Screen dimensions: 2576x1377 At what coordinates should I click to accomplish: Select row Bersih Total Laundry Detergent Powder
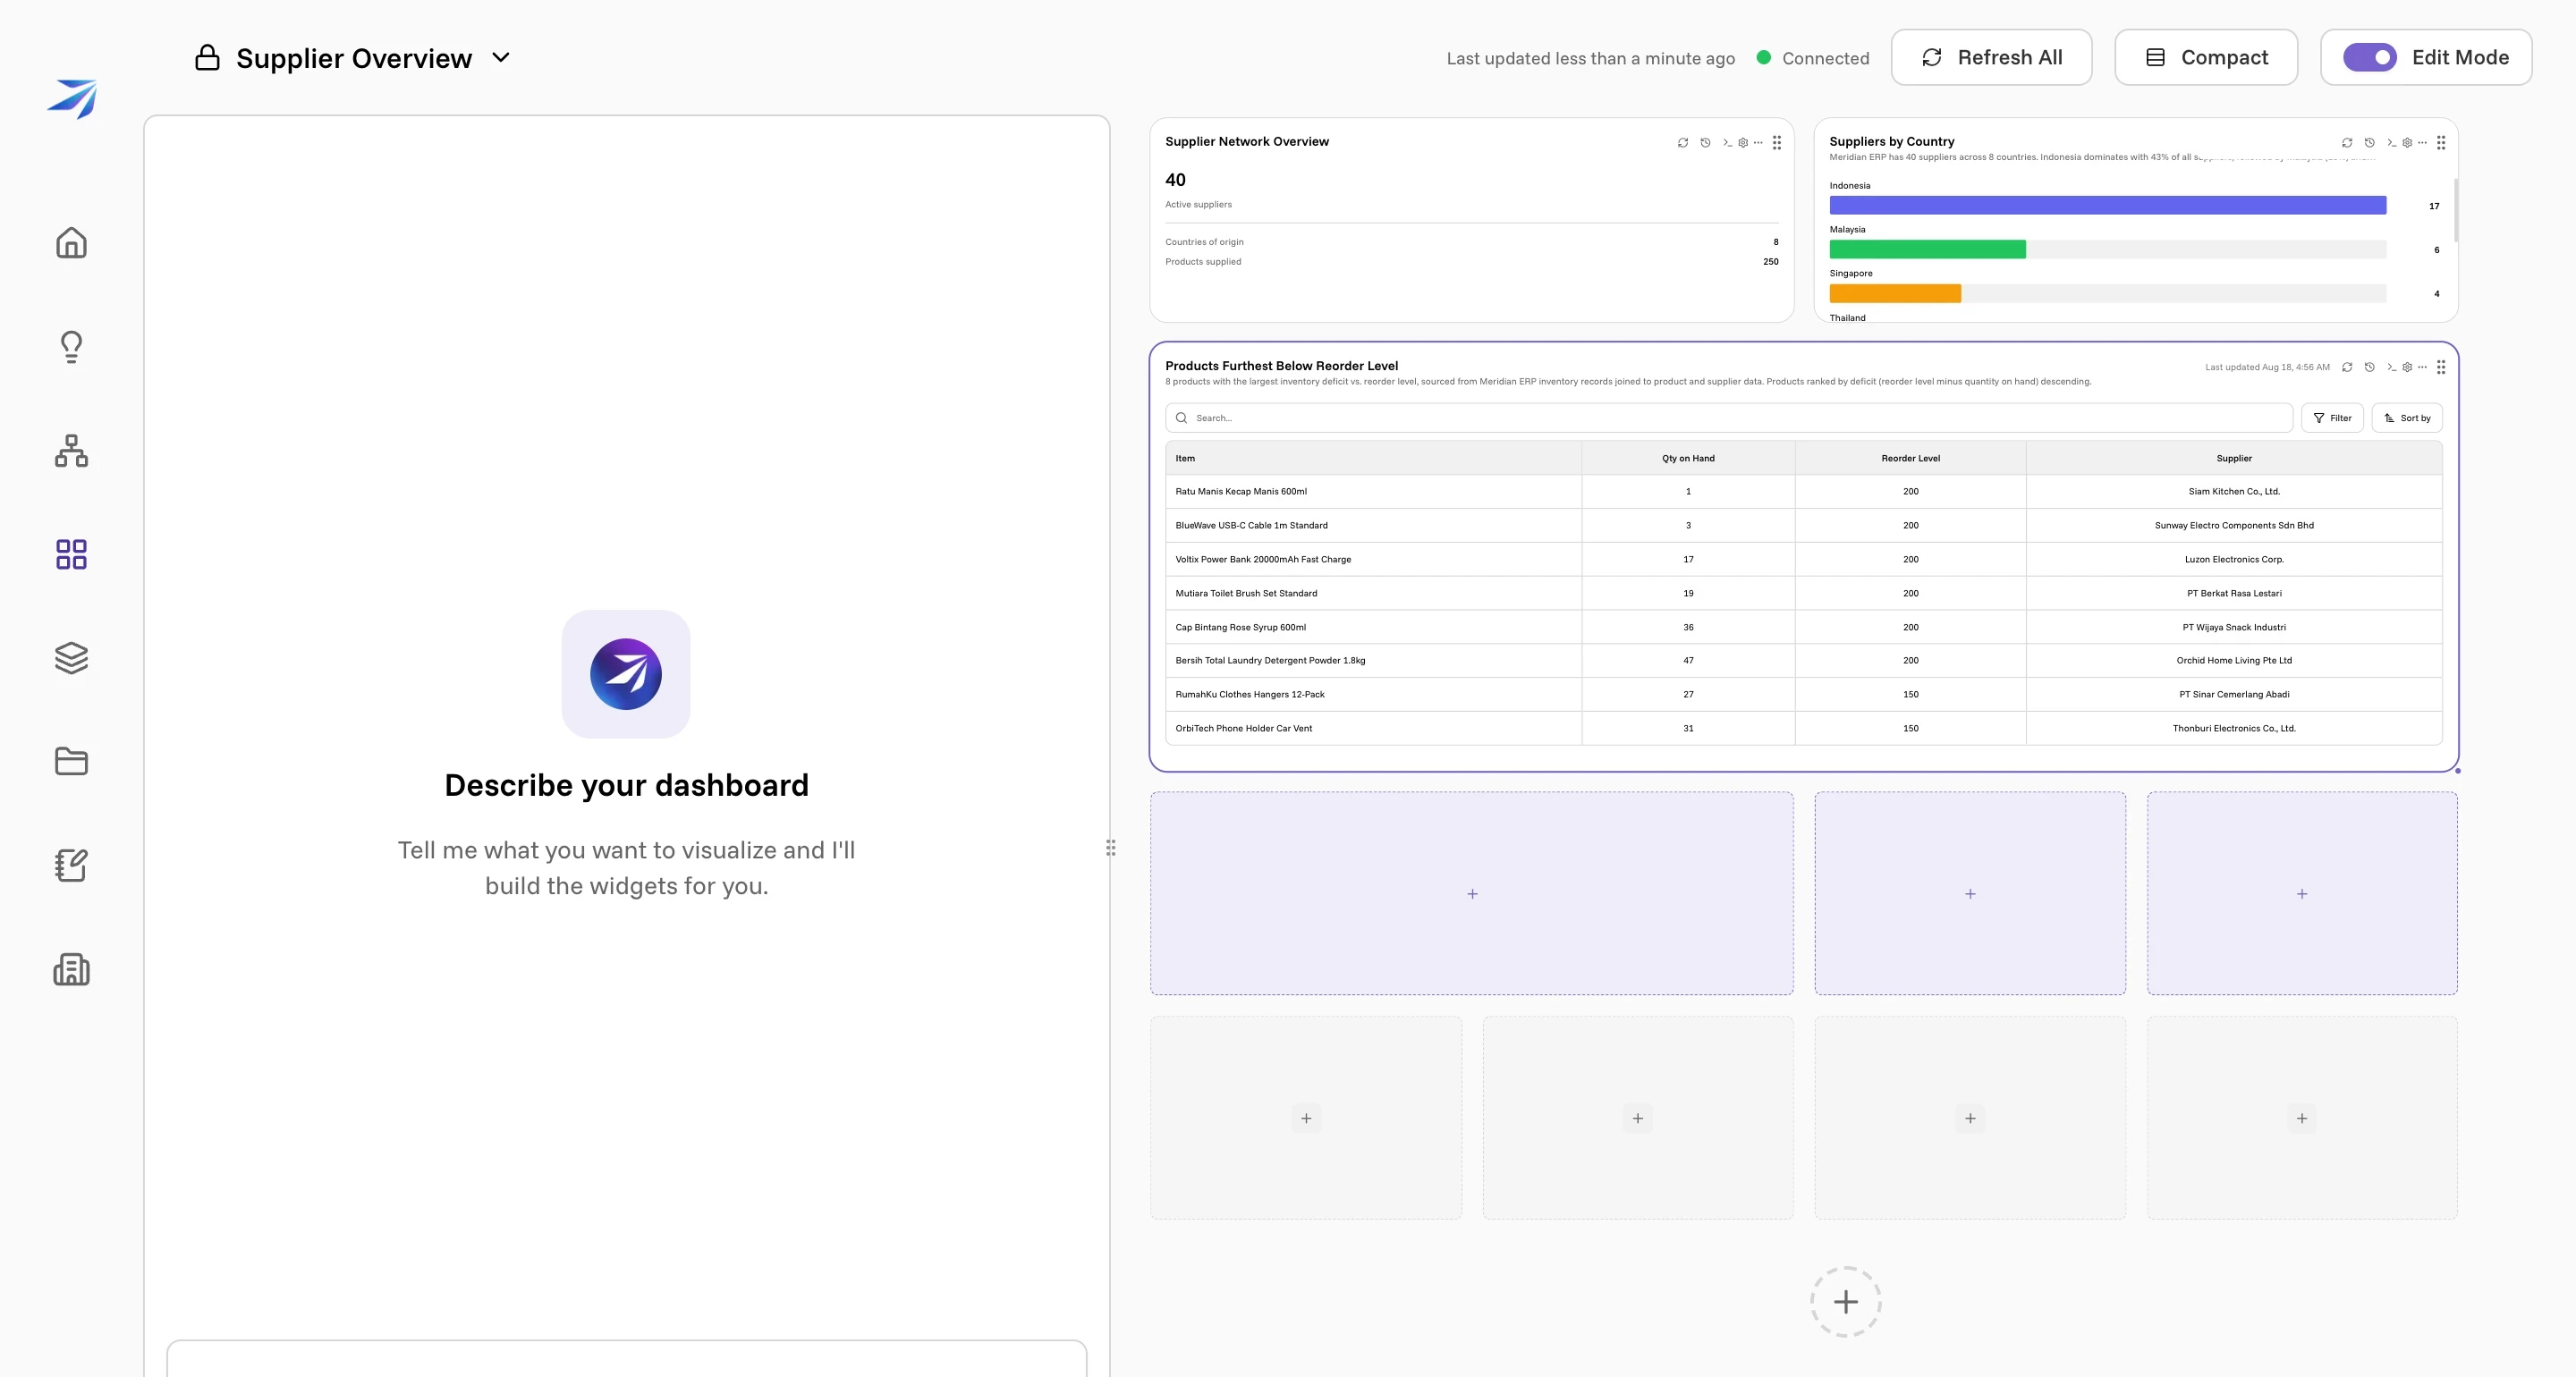pyautogui.click(x=1803, y=660)
